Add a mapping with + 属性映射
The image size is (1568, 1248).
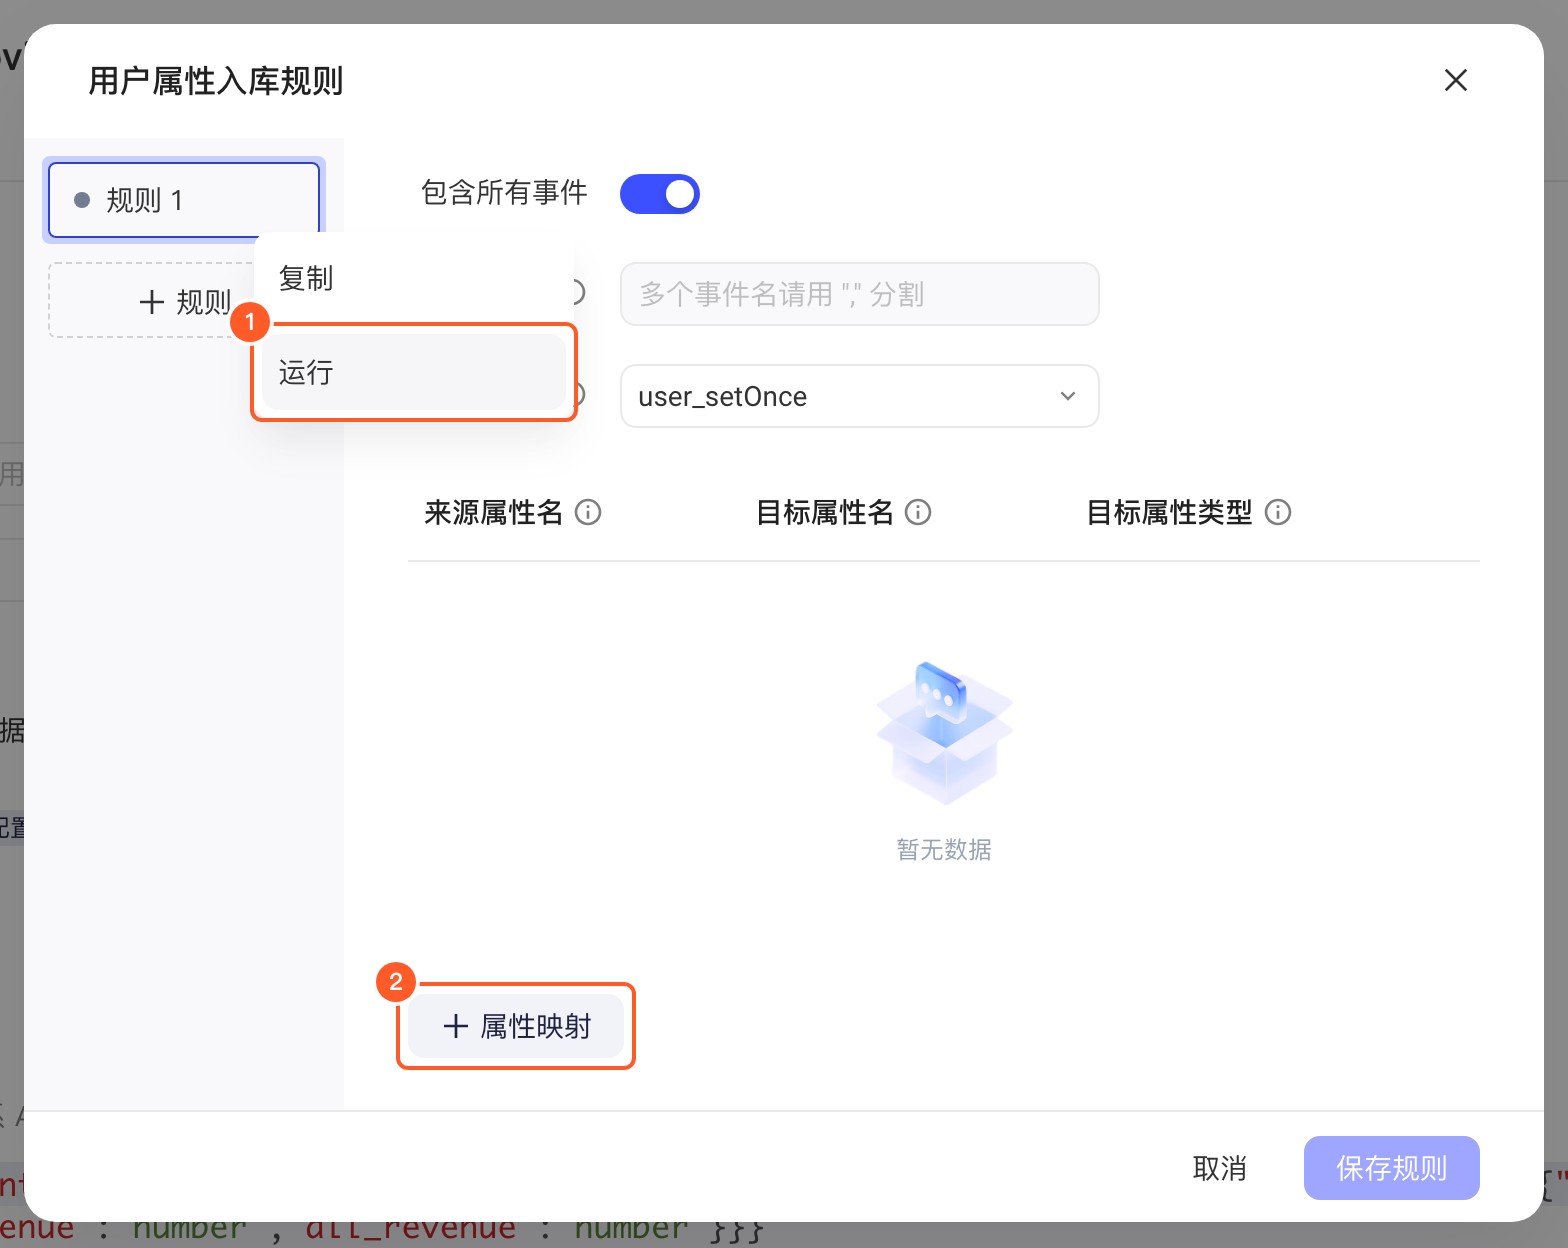tap(516, 1026)
